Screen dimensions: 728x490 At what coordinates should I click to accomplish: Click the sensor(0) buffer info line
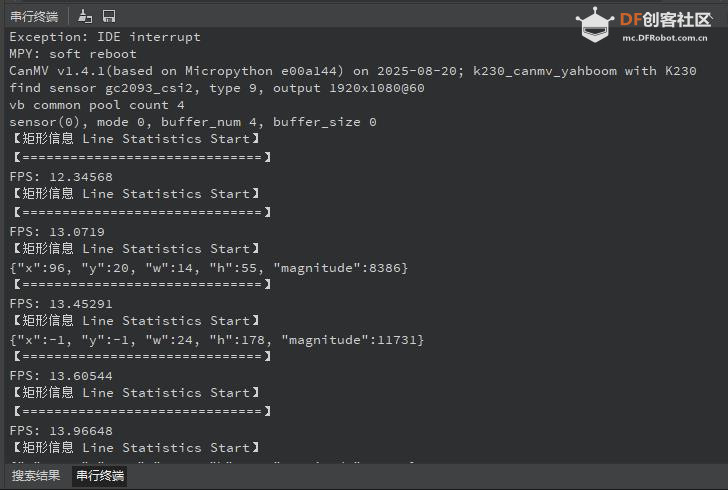193,122
